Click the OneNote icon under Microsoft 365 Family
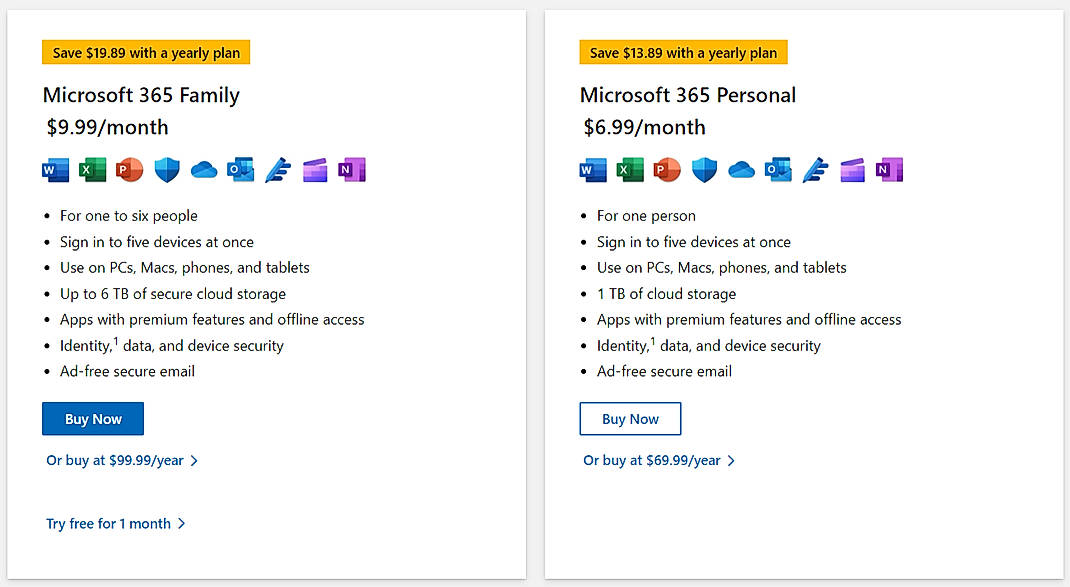The width and height of the screenshot is (1070, 587). 351,170
